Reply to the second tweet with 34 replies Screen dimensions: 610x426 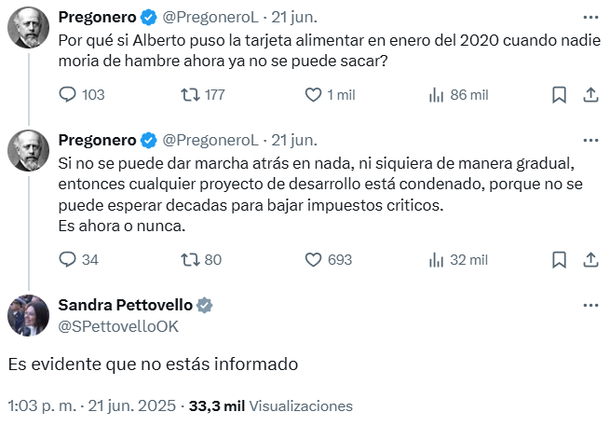click(x=69, y=259)
